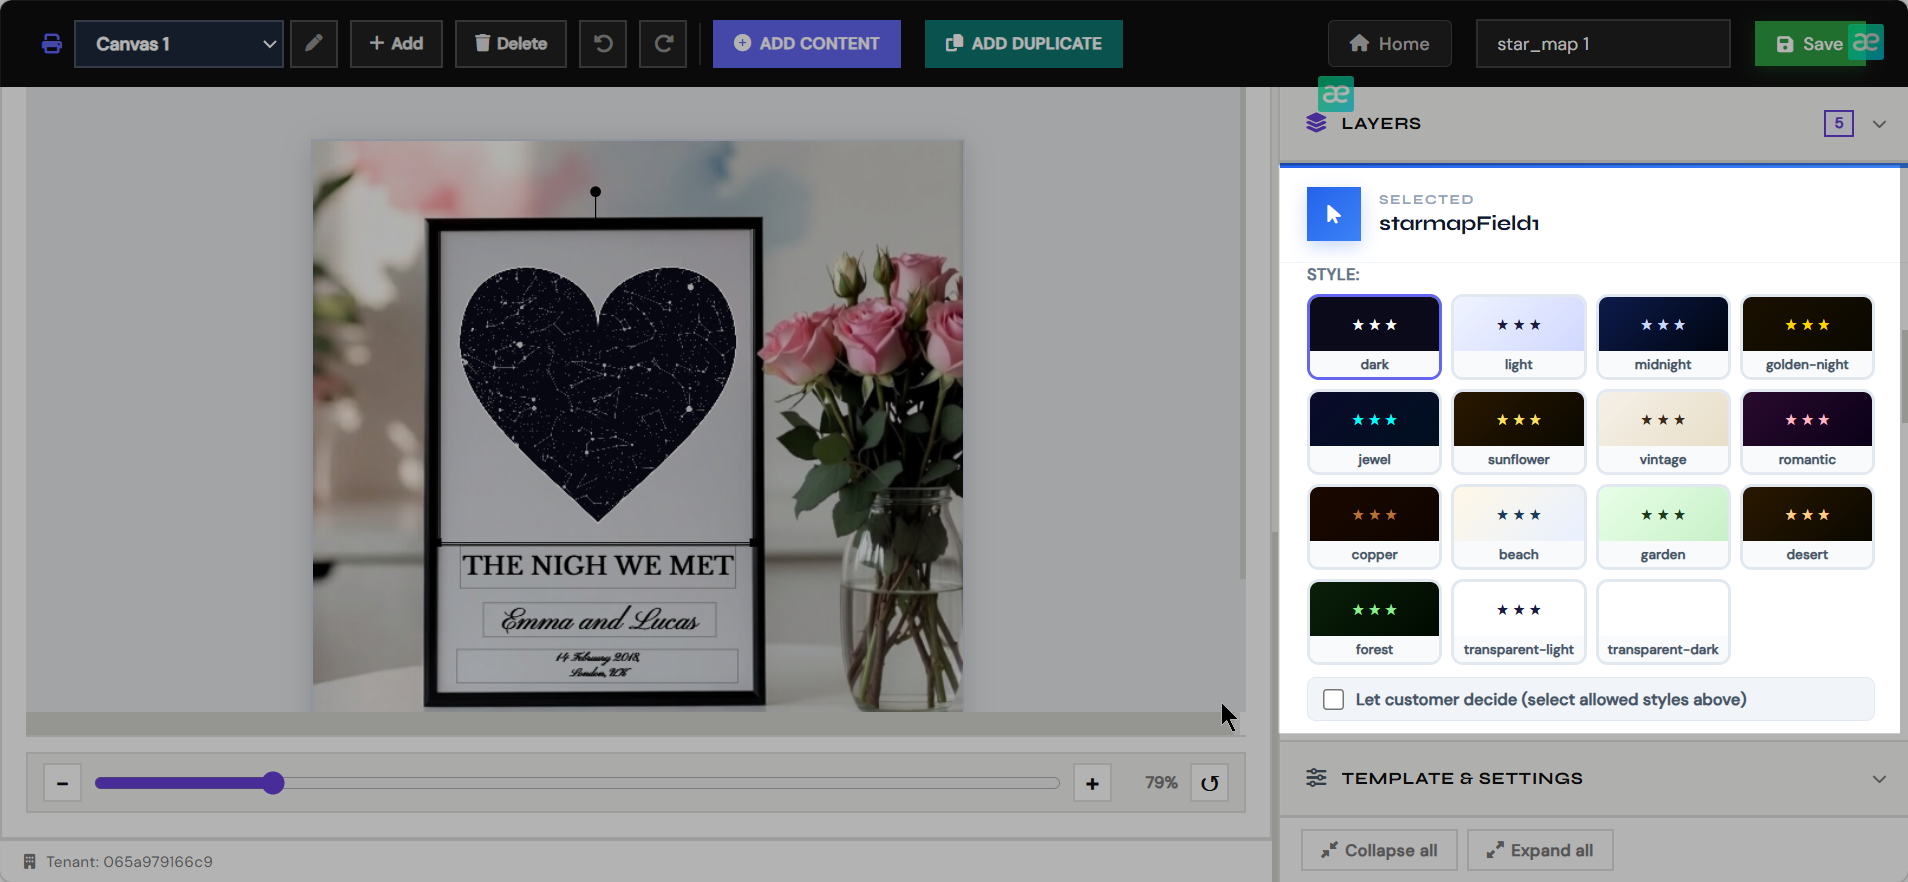Select the midnight style option
The width and height of the screenshot is (1908, 882).
coord(1663,337)
